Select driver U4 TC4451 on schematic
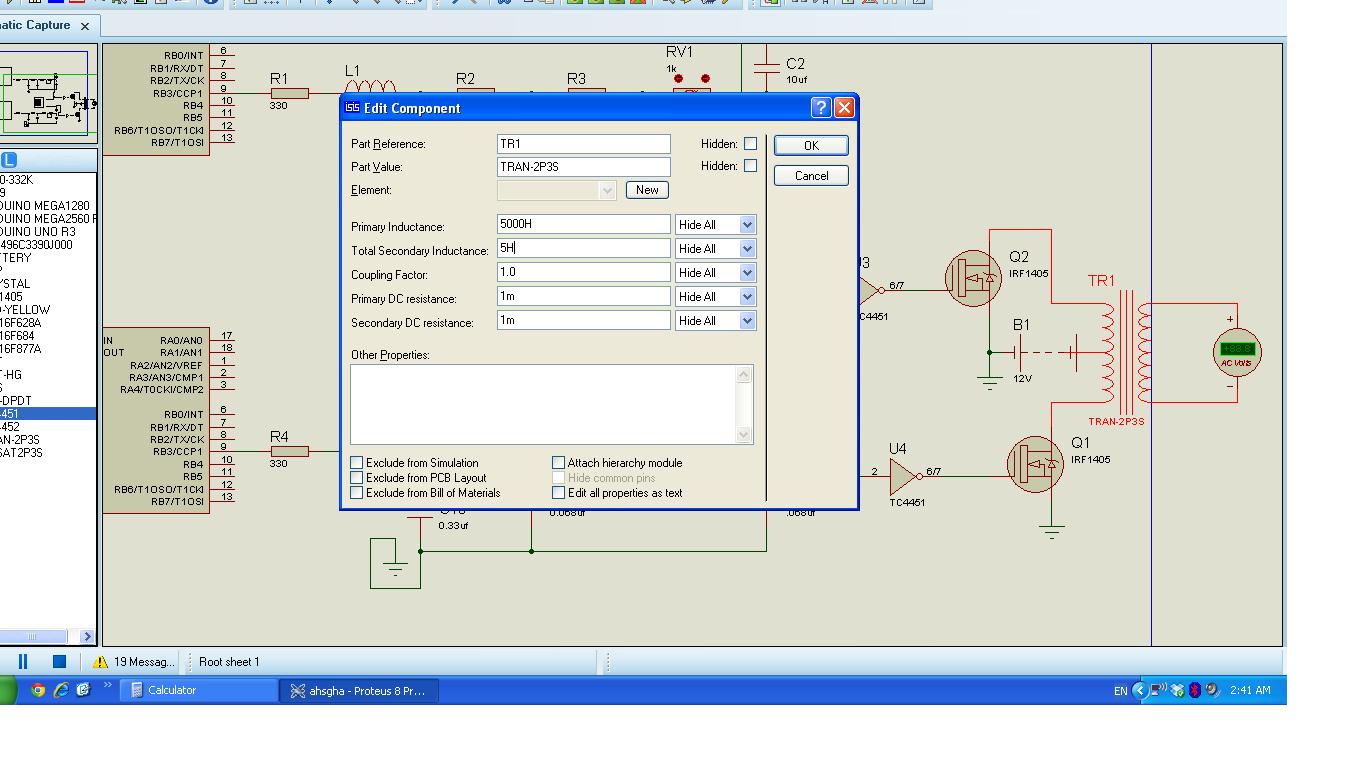The width and height of the screenshot is (1366, 768). click(x=905, y=476)
